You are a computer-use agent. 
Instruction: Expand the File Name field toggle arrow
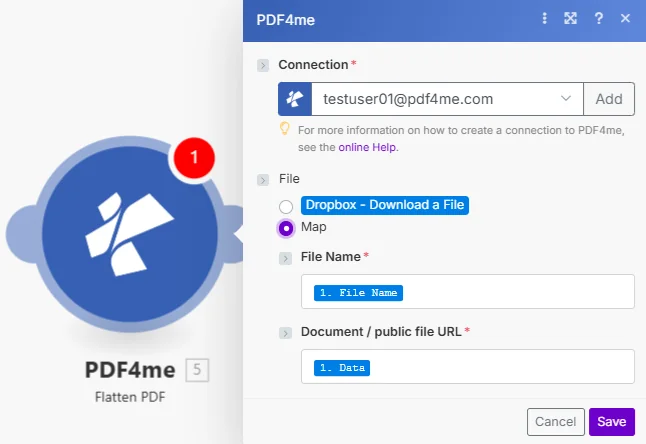click(285, 258)
